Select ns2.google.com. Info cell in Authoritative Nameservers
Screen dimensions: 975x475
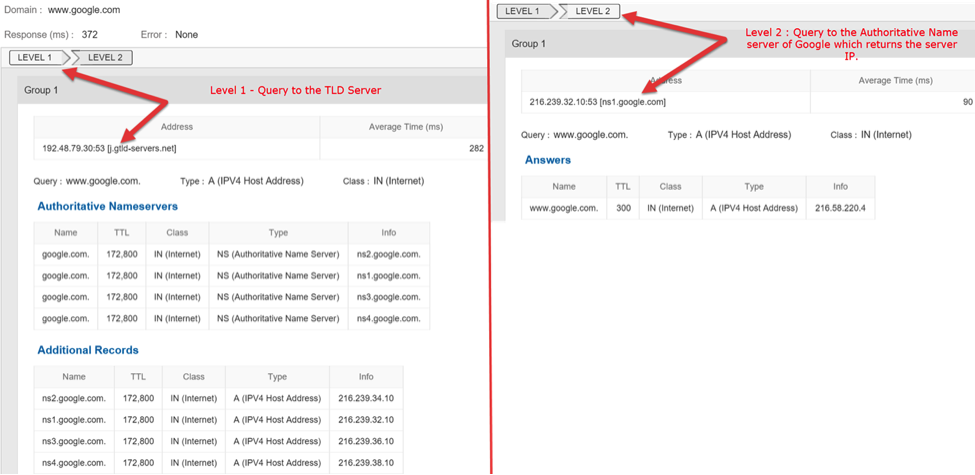(389, 254)
